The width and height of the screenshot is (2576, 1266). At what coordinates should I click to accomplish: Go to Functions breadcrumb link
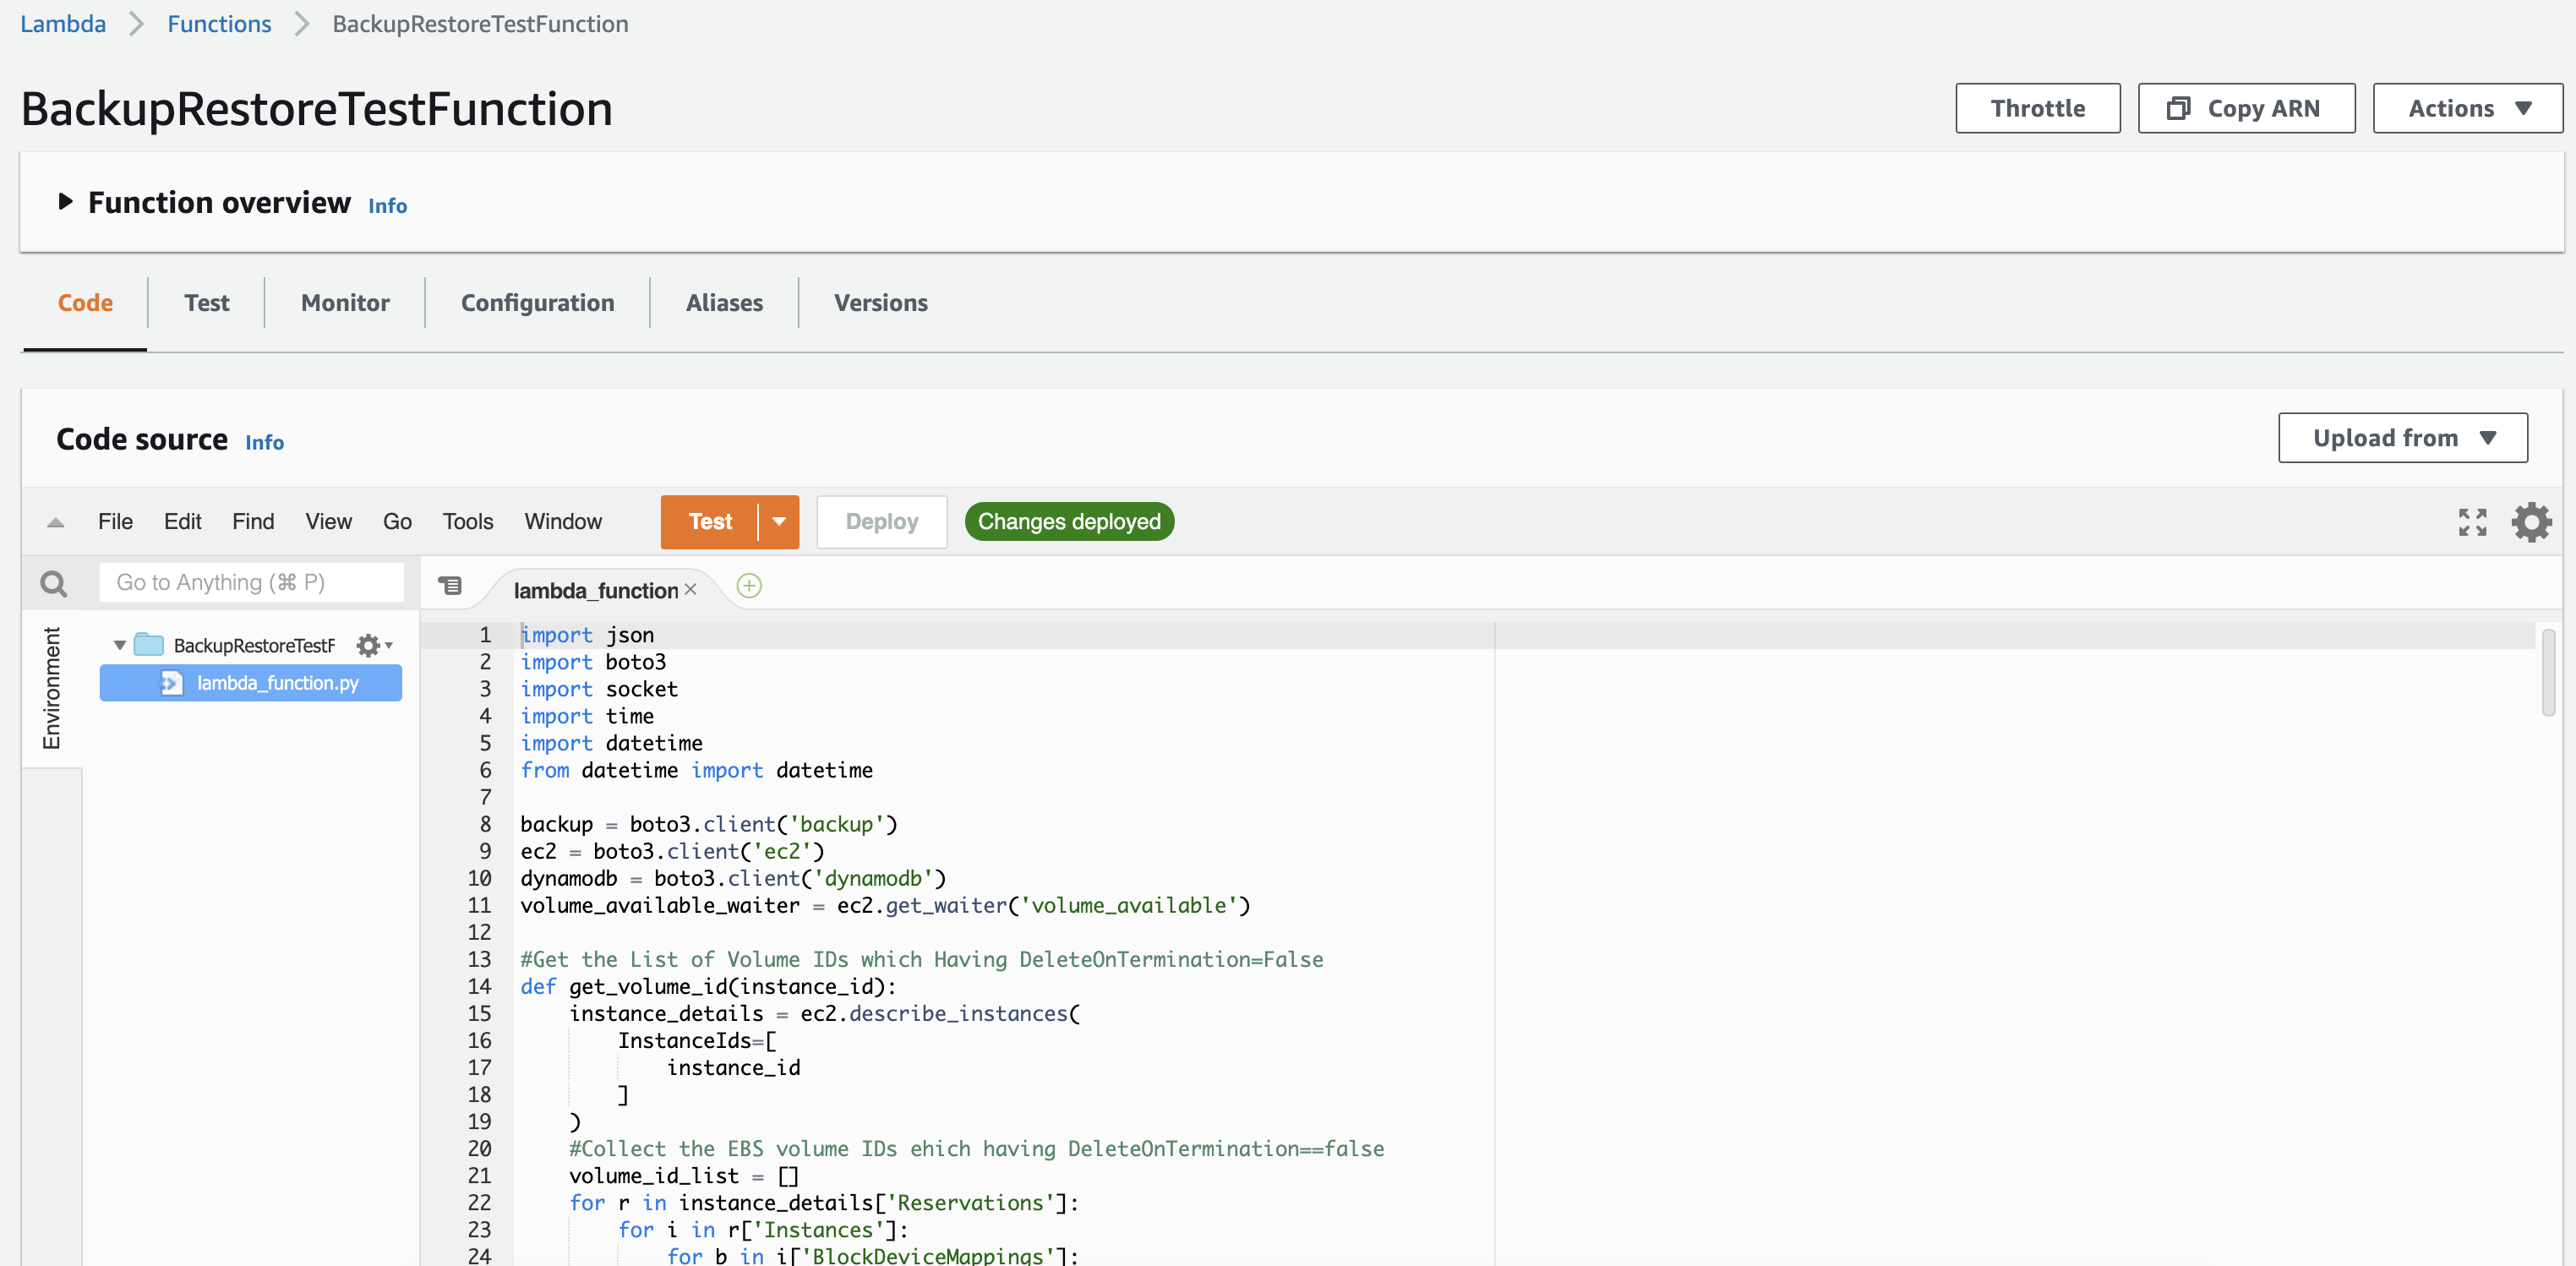click(x=219, y=24)
